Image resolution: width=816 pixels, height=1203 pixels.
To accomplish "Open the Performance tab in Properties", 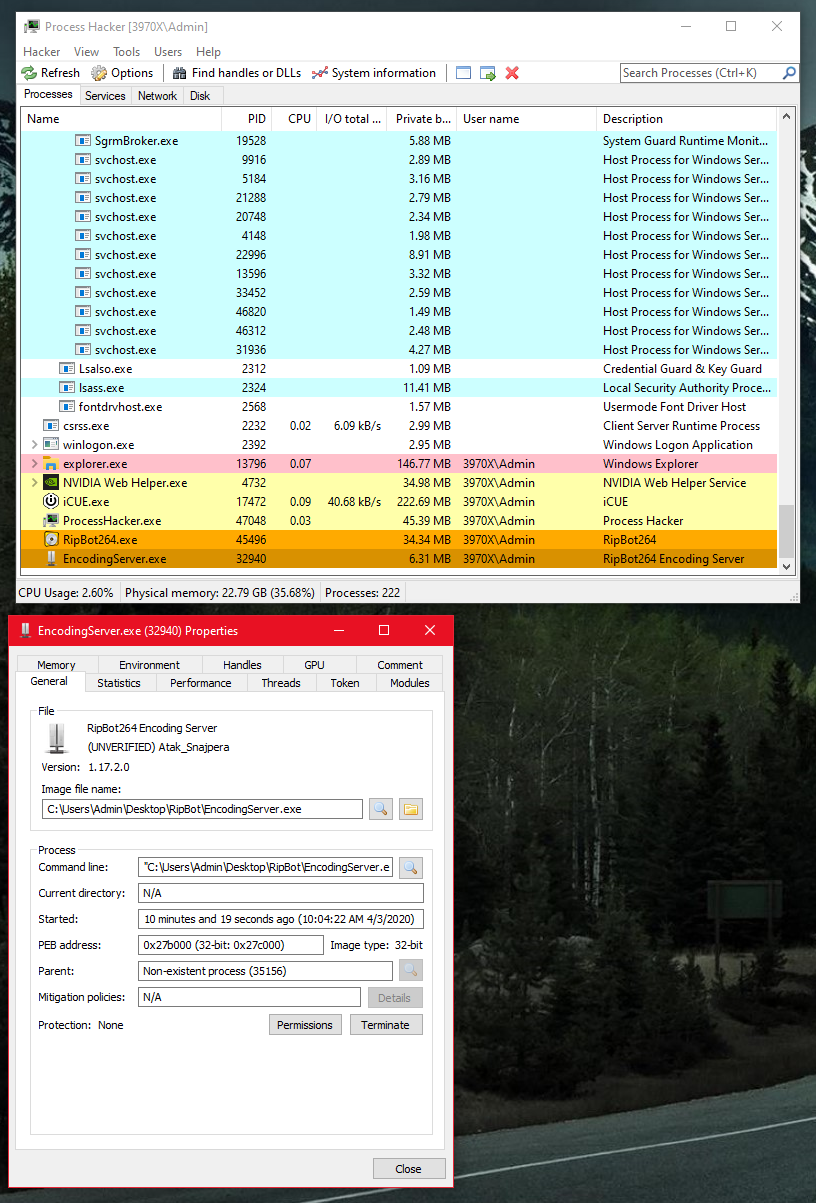I will [x=201, y=683].
